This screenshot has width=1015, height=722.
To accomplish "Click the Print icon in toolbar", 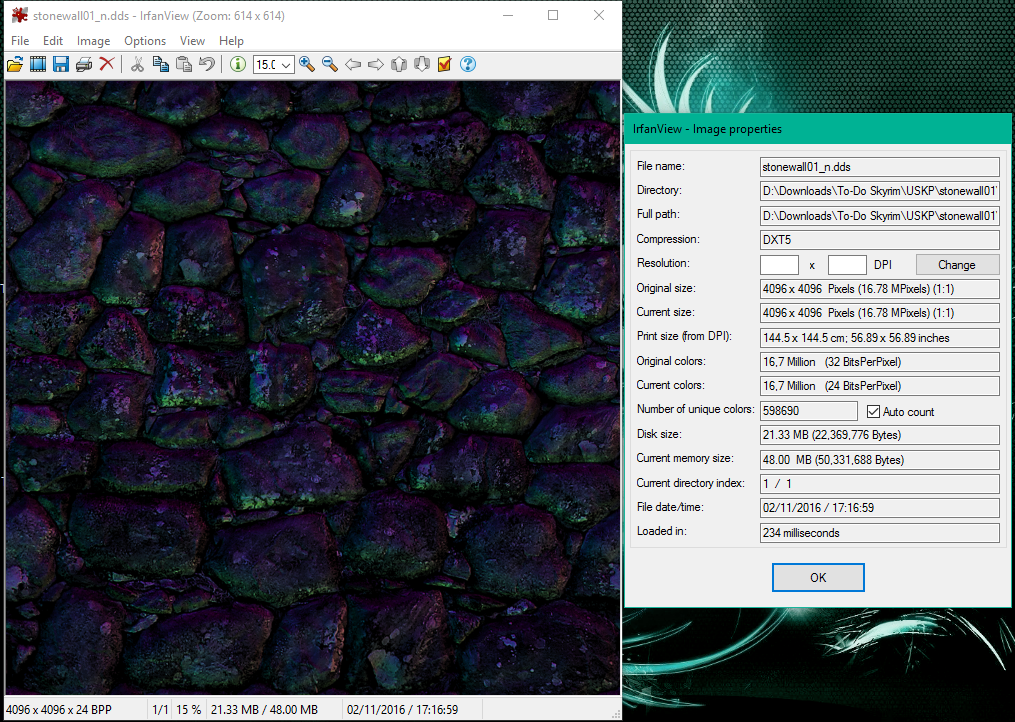I will [84, 65].
